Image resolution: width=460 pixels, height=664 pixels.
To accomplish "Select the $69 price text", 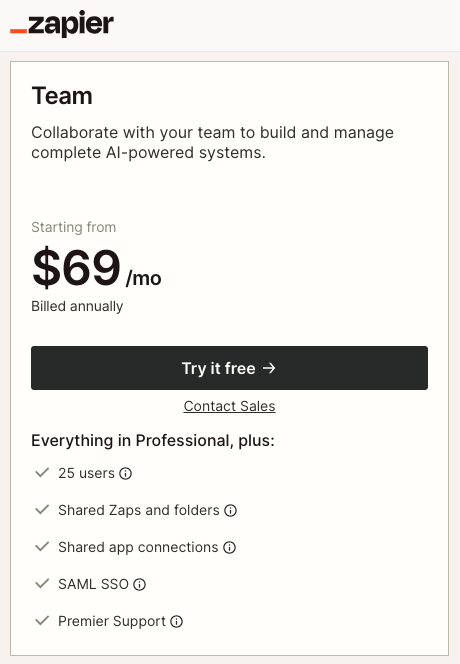I will (x=76, y=268).
